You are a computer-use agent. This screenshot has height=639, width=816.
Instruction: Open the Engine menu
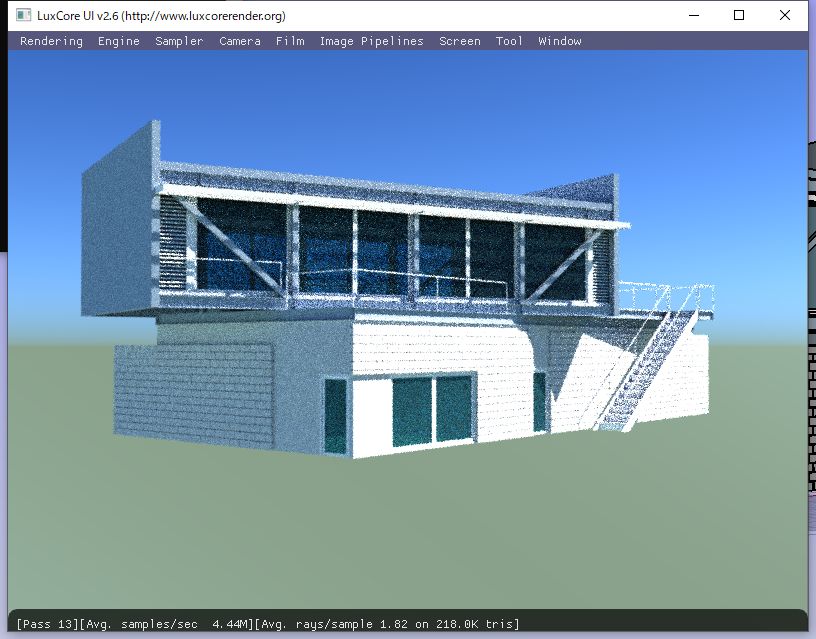click(x=119, y=41)
